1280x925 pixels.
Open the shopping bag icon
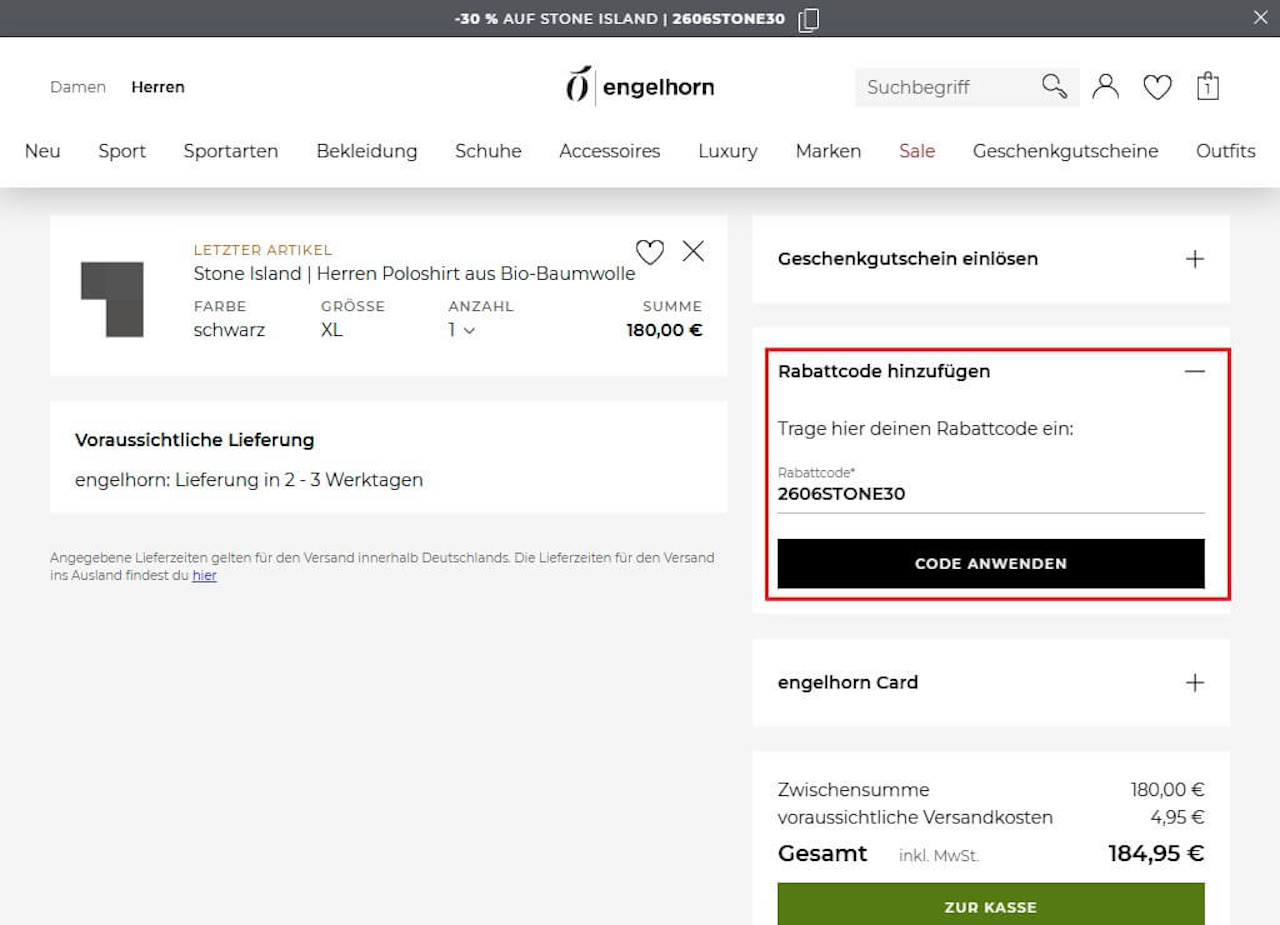pos(1207,87)
